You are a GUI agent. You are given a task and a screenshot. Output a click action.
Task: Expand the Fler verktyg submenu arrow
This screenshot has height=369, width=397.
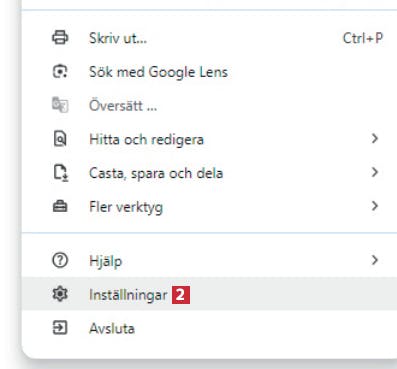(x=375, y=206)
